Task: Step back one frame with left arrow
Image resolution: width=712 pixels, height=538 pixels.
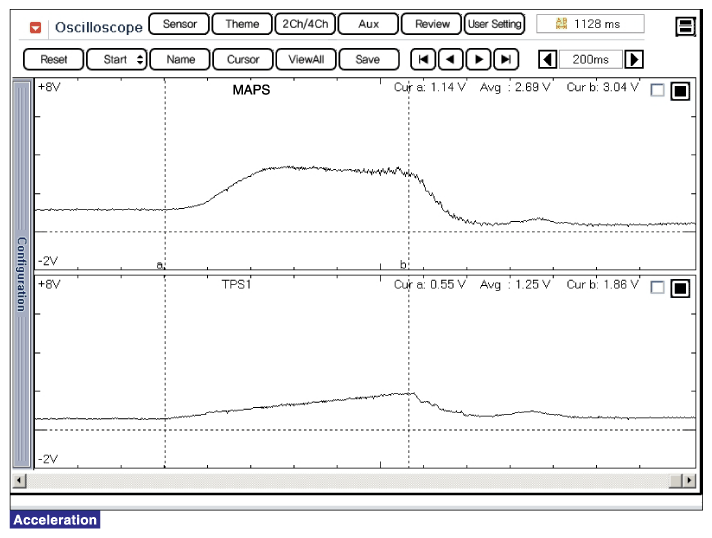Action: tap(451, 59)
